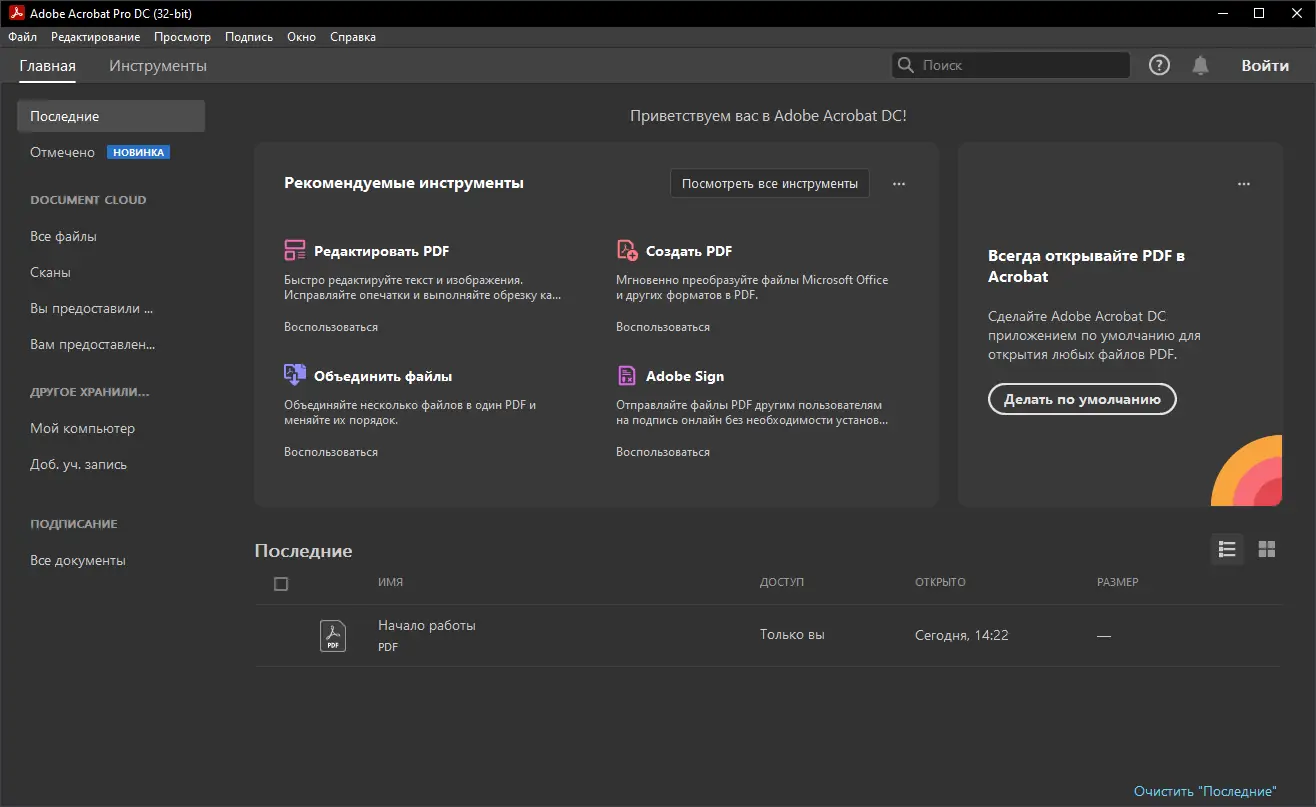Switch to the Инструменты tab
Screen dimensions: 1316x807
click(x=156, y=65)
